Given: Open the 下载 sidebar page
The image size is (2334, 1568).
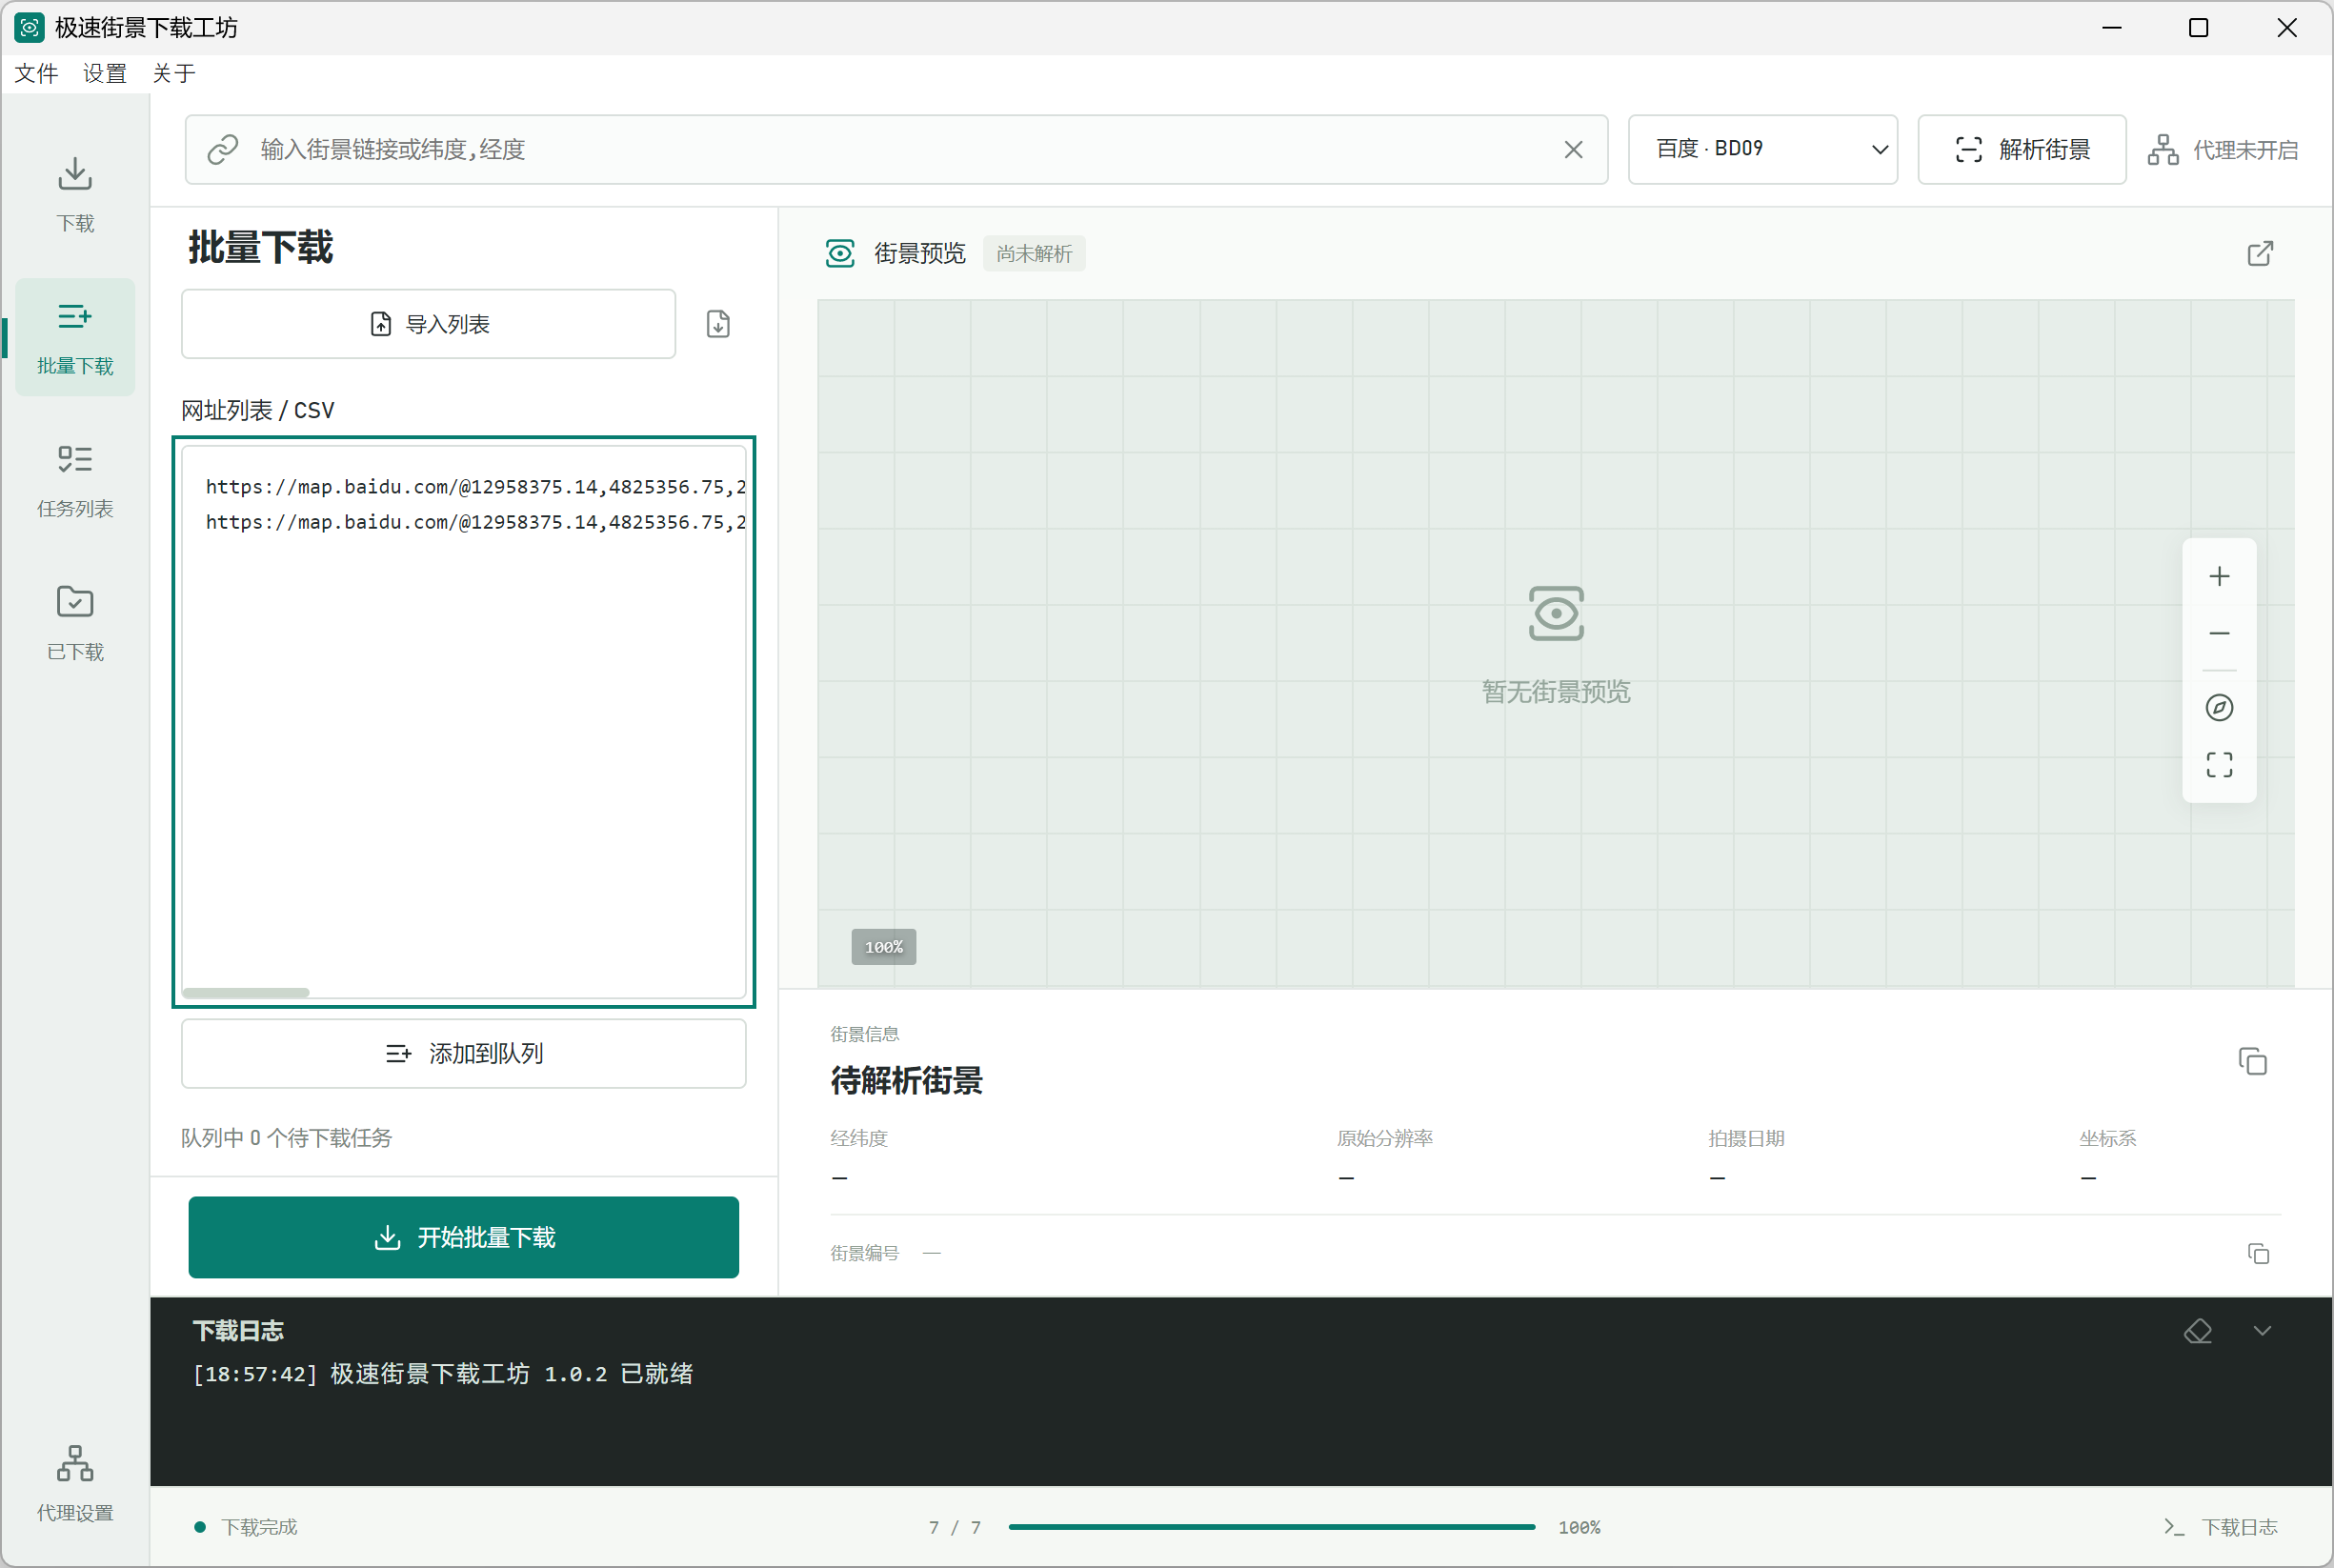Looking at the screenshot, I should [x=75, y=194].
